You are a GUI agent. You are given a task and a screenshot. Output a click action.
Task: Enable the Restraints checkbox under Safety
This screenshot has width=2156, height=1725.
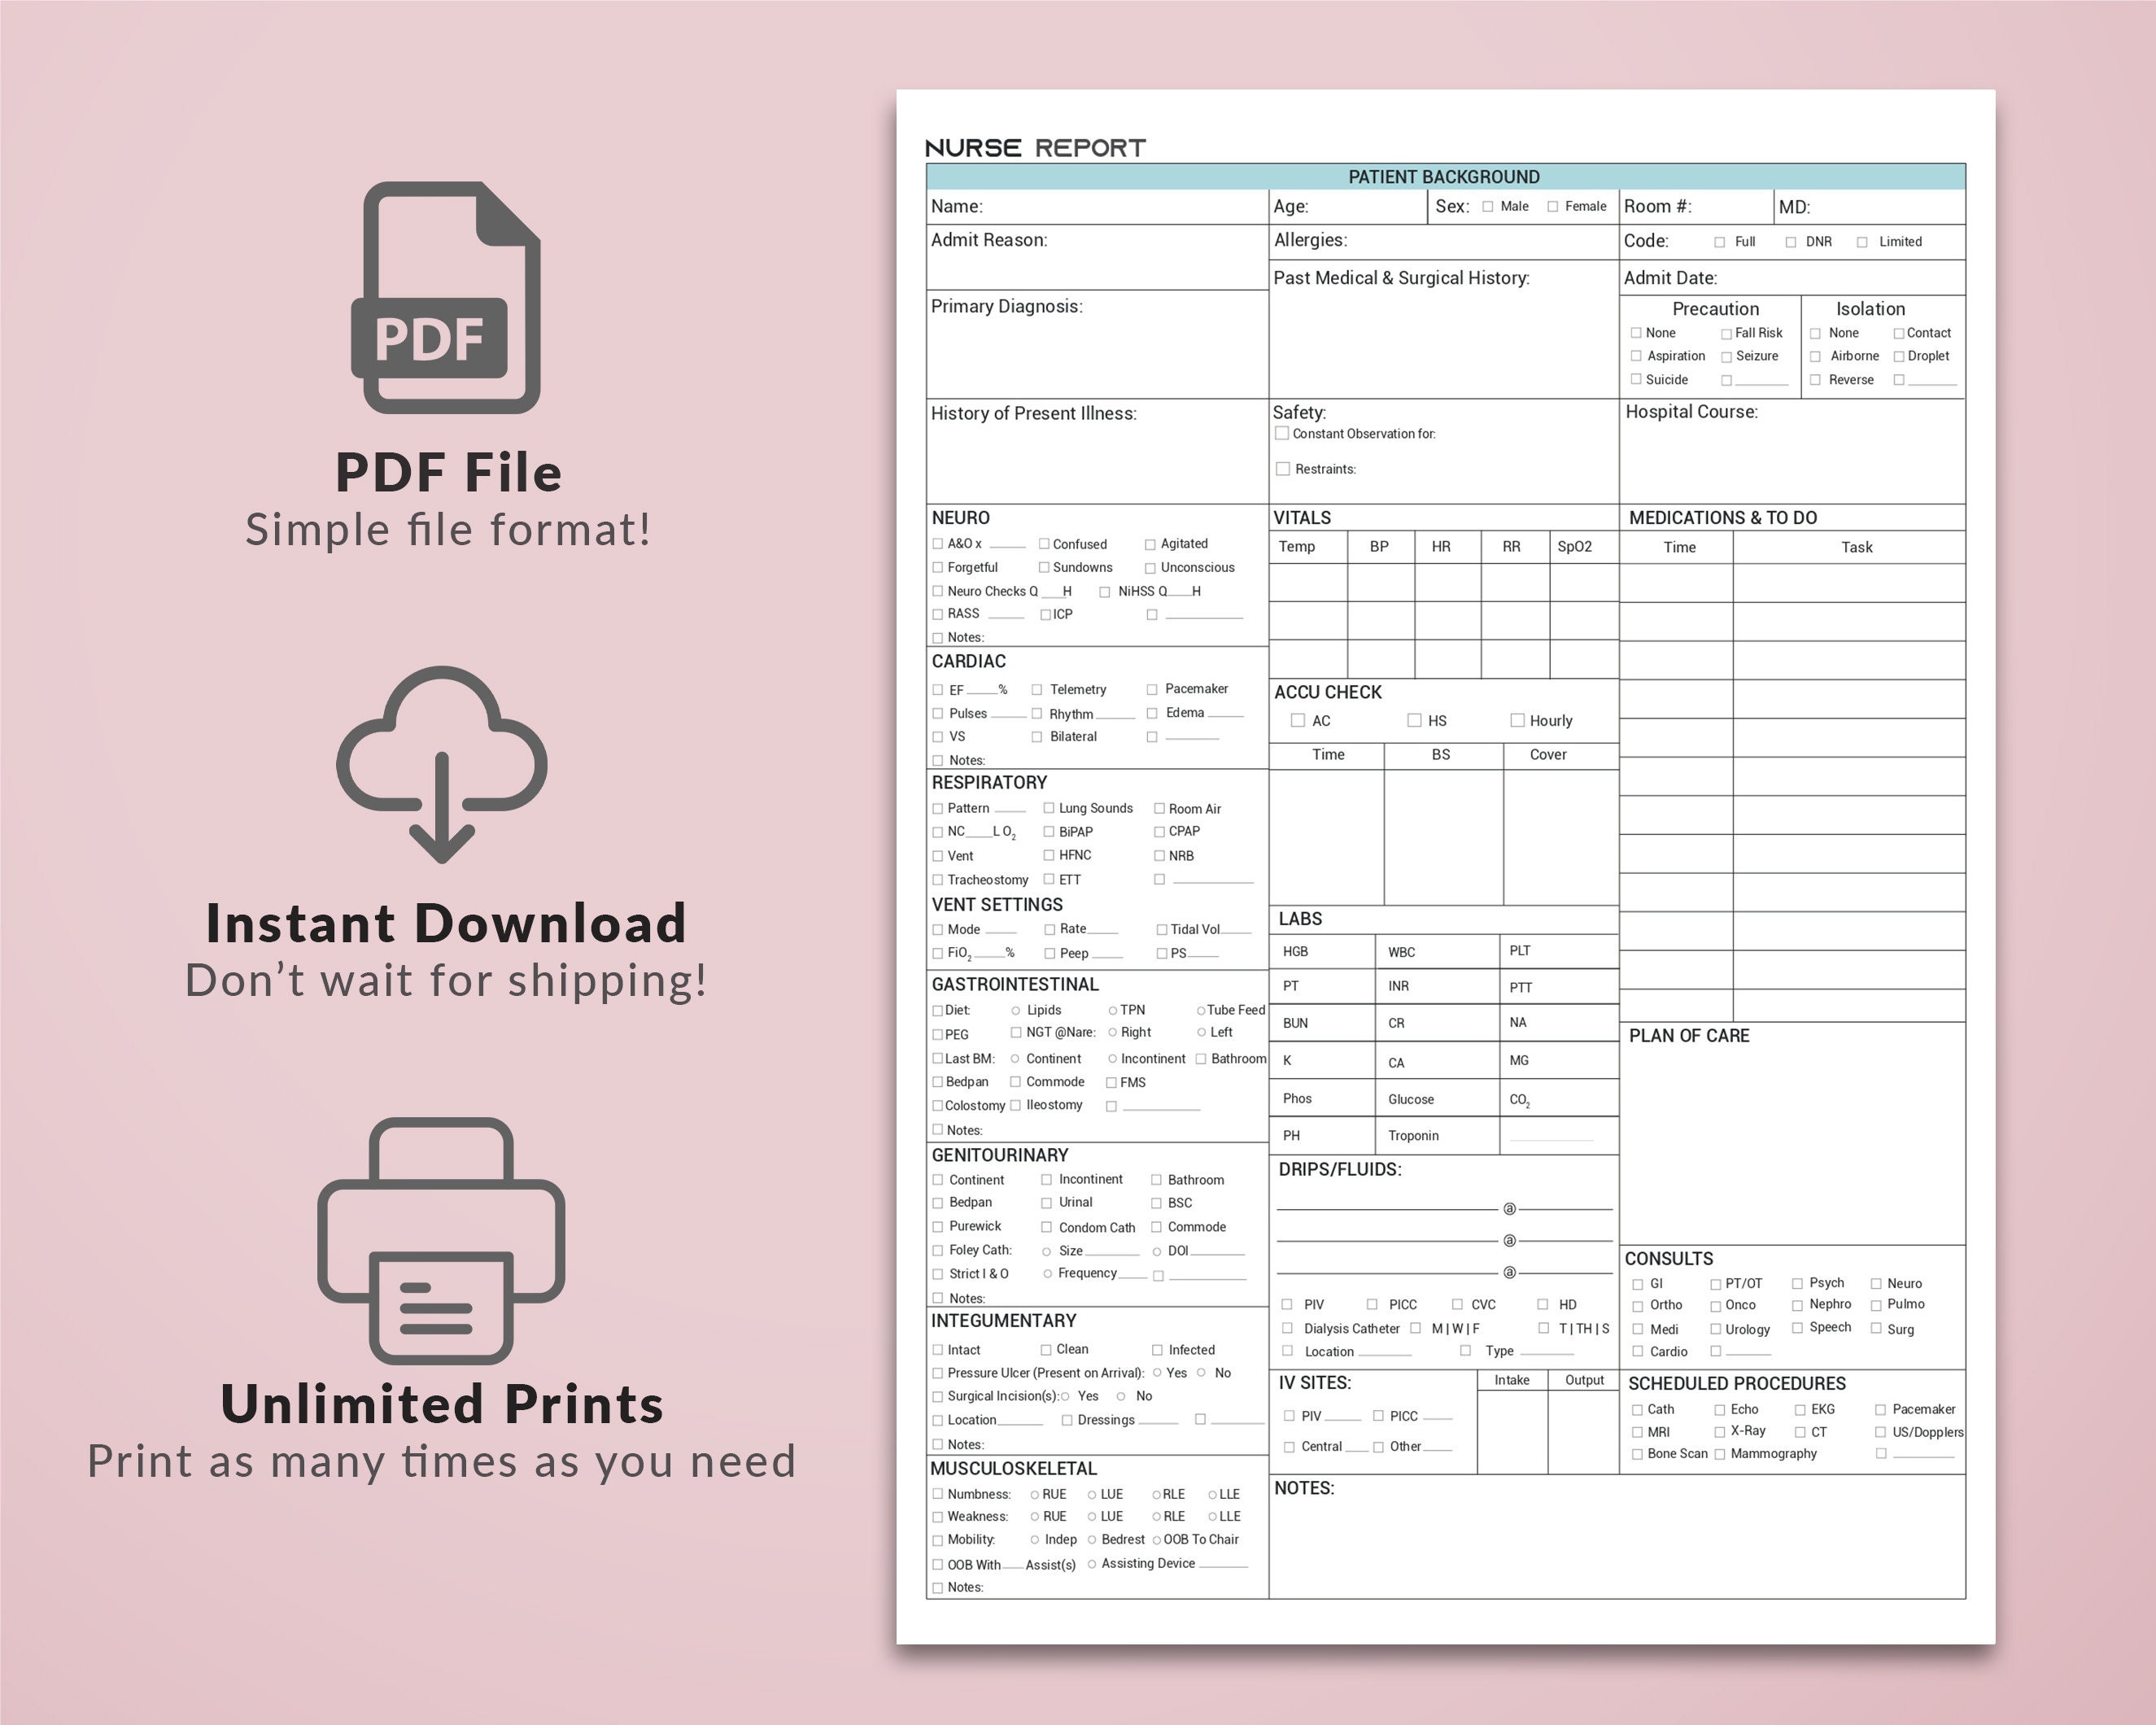click(x=1282, y=468)
